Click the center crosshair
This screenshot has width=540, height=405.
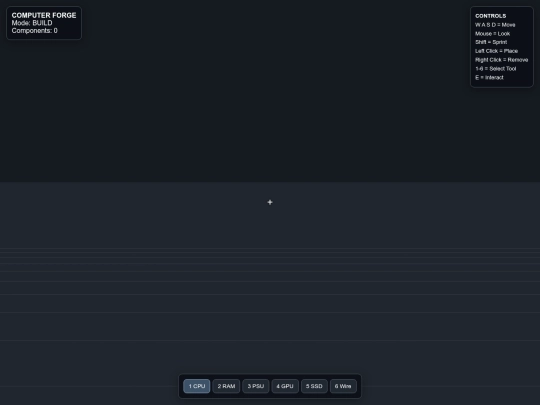pyautogui.click(x=270, y=202)
